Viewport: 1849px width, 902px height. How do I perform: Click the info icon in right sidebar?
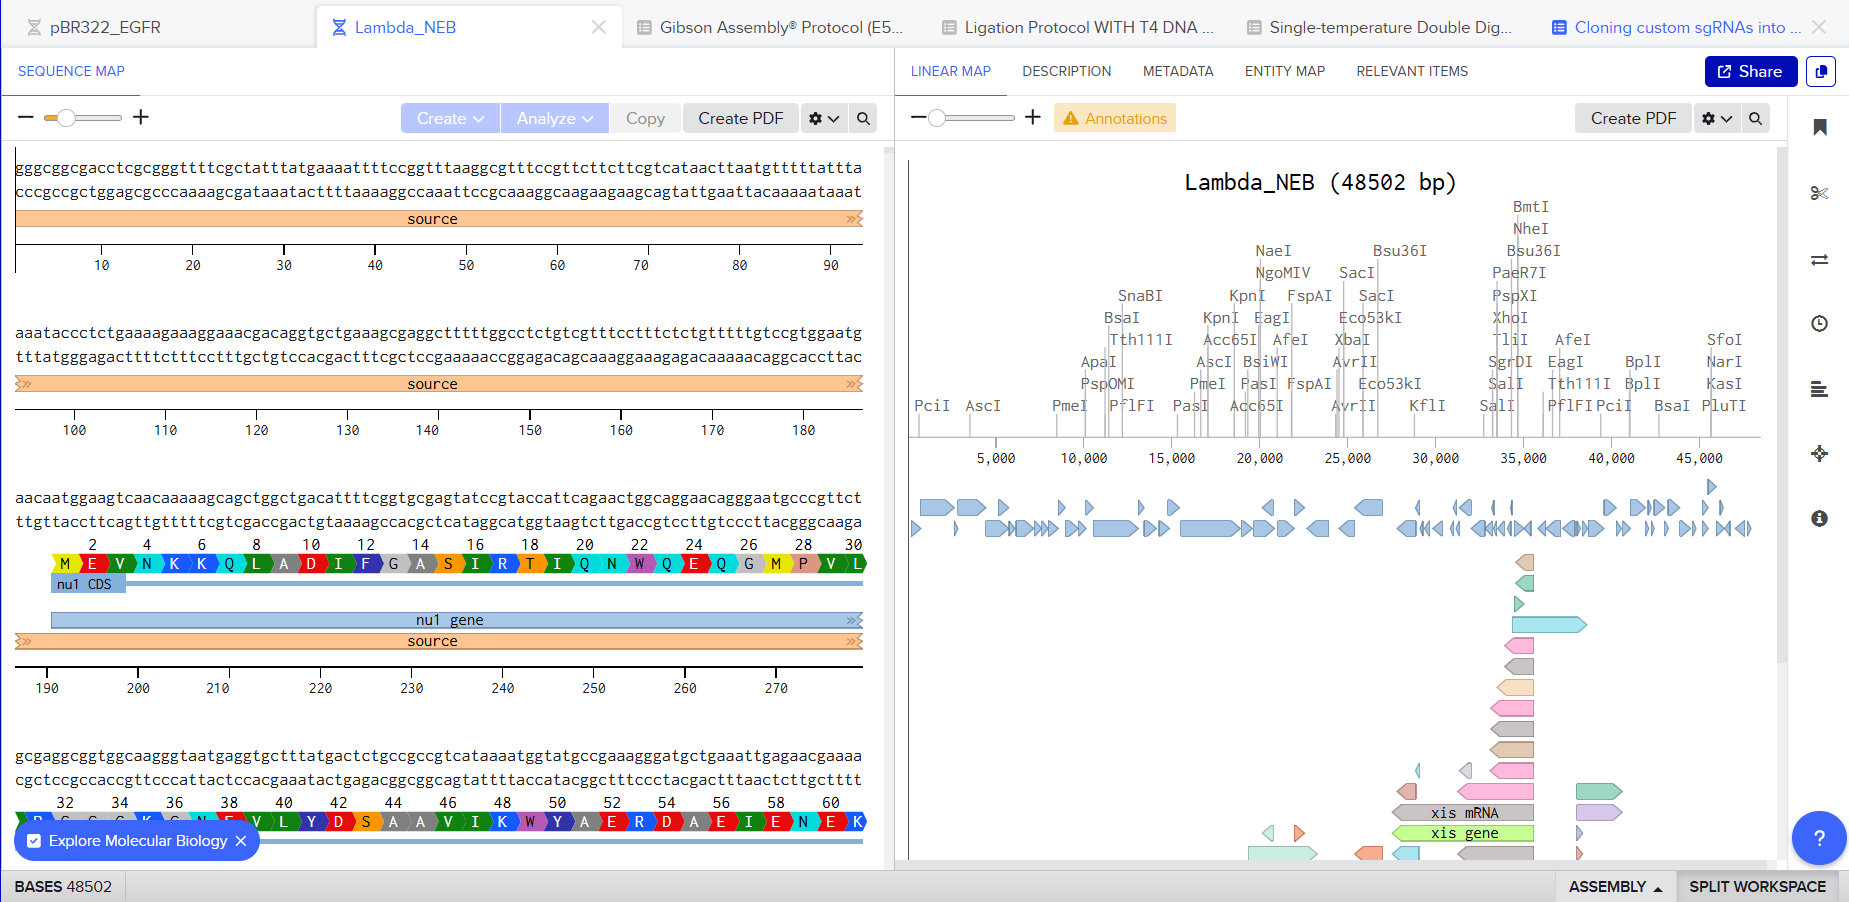tap(1819, 518)
